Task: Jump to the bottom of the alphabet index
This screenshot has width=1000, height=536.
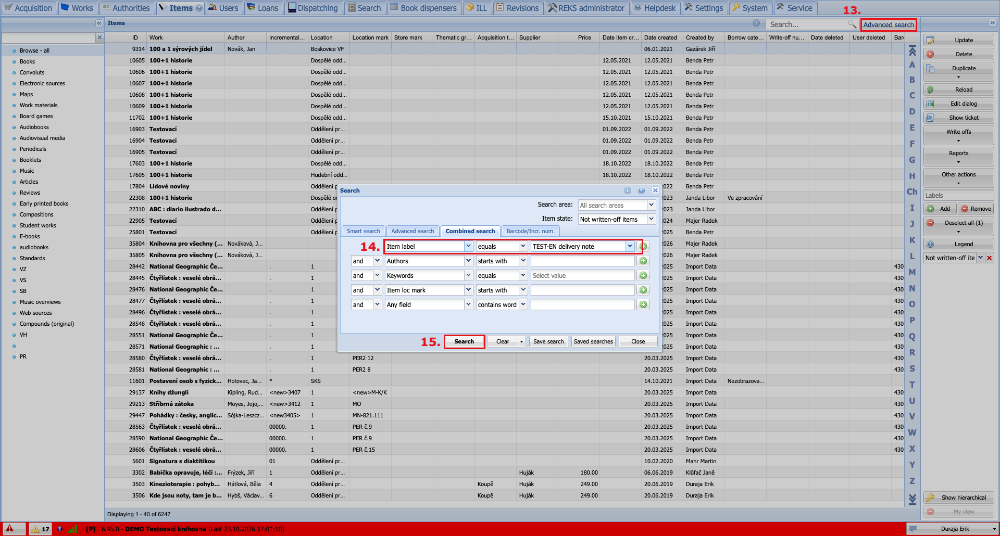Action: coord(912,498)
